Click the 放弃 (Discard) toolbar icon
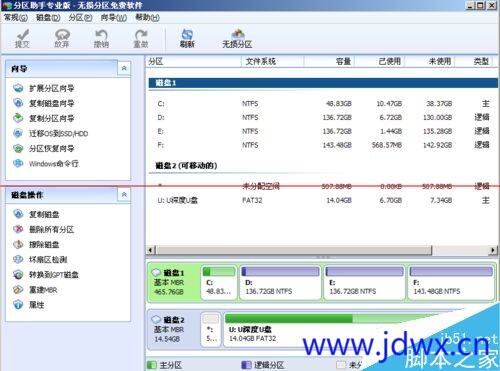 tap(62, 38)
